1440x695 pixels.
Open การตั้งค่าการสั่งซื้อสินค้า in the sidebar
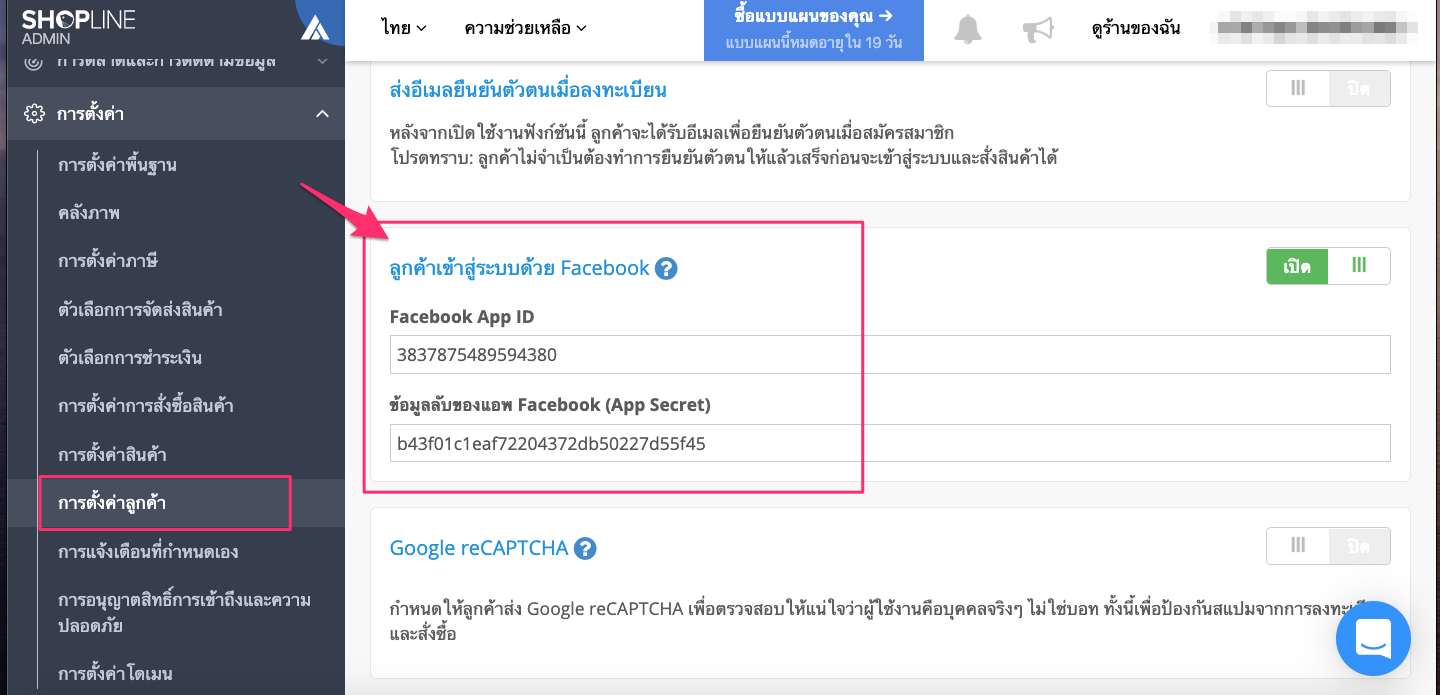click(146, 406)
